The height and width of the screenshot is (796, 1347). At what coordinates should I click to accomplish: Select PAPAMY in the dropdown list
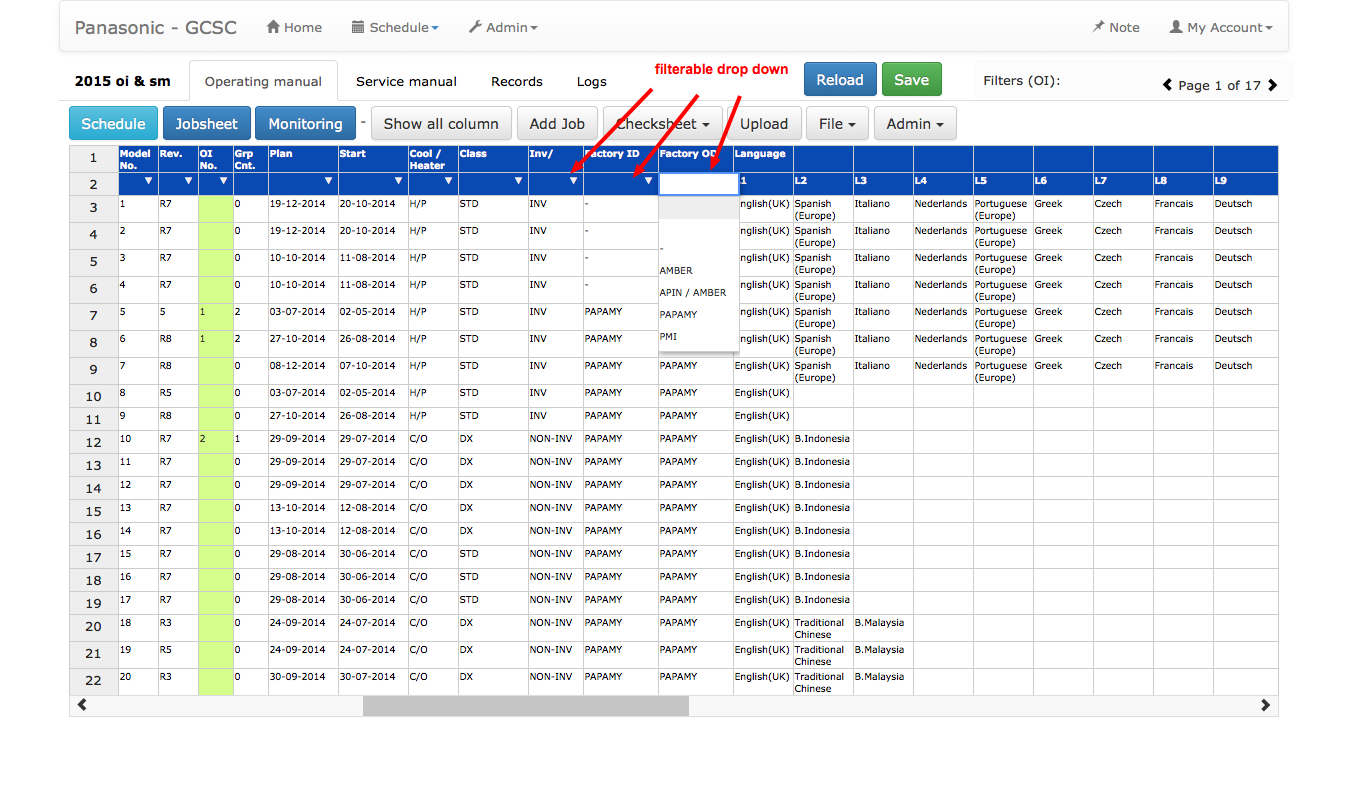pos(679,314)
